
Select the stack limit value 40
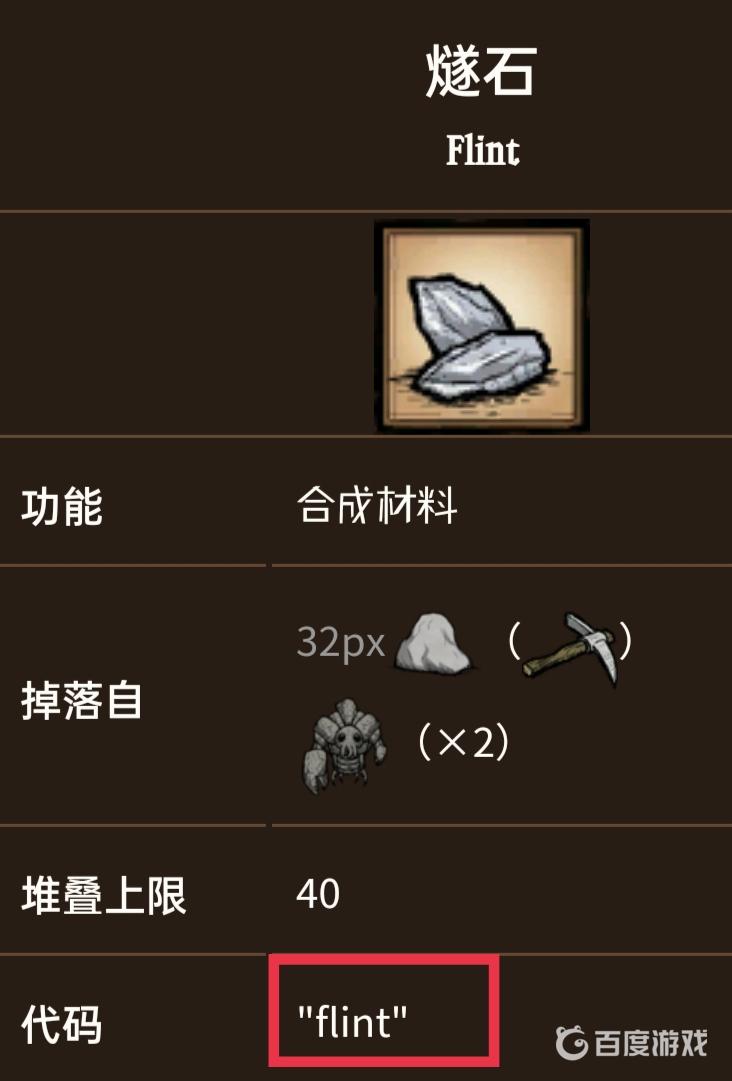(318, 894)
